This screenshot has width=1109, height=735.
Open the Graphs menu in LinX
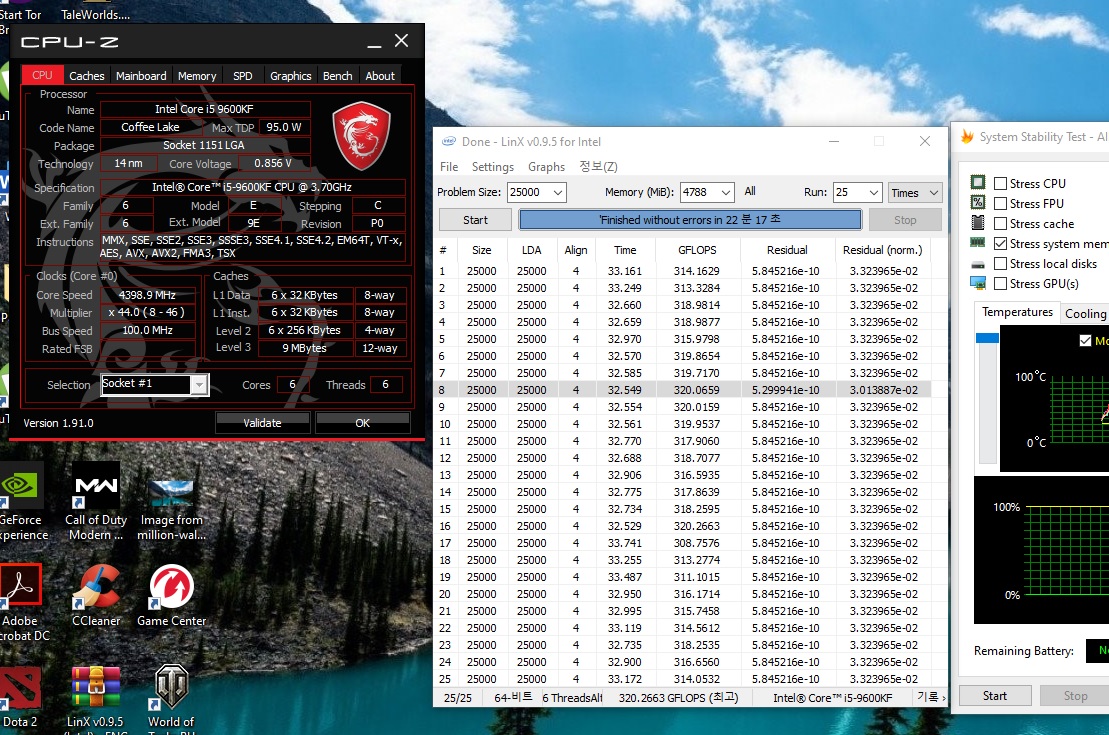tap(547, 167)
